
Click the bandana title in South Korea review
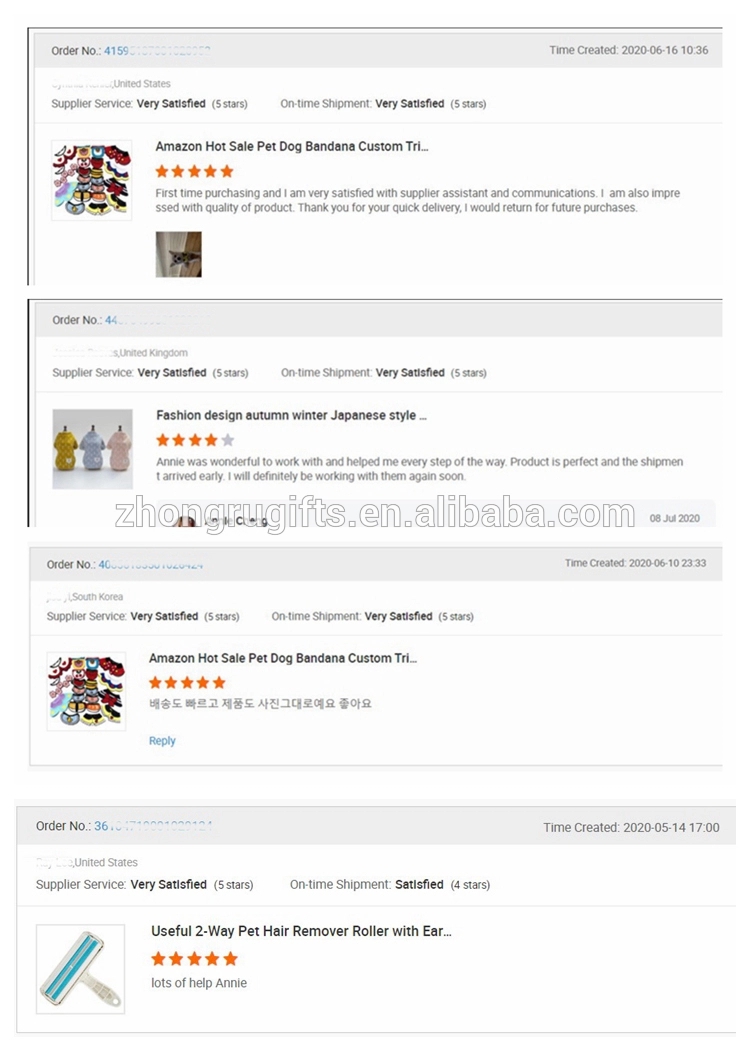282,658
